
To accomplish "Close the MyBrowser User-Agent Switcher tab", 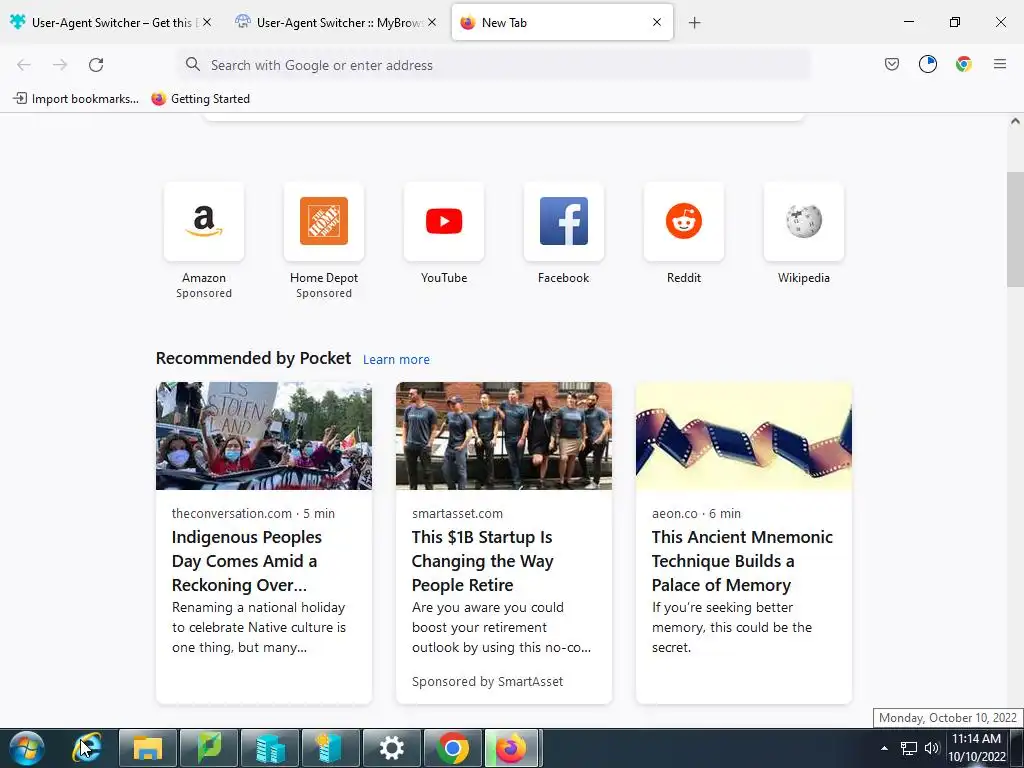I will (x=432, y=22).
